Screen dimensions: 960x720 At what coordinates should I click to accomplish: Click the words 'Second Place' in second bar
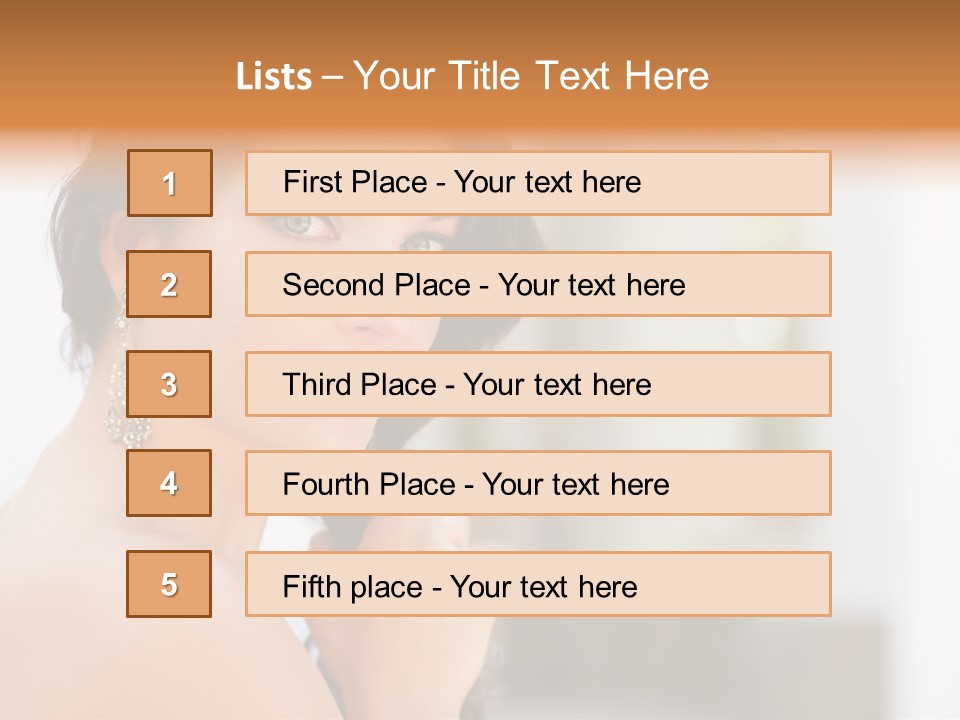[x=377, y=285]
